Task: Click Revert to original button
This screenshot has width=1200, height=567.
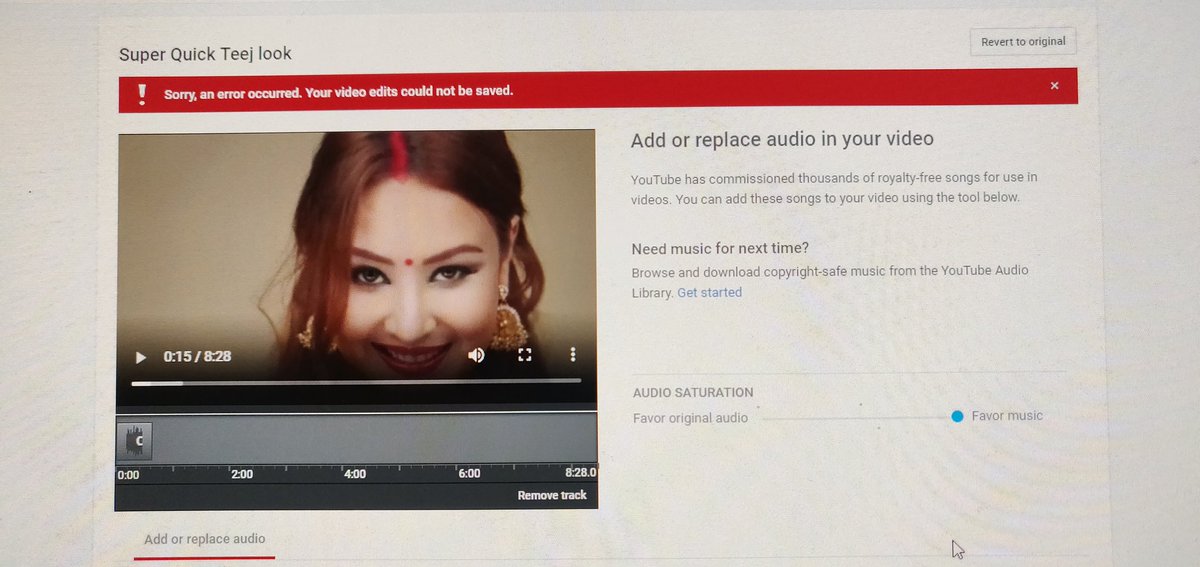Action: (1023, 42)
